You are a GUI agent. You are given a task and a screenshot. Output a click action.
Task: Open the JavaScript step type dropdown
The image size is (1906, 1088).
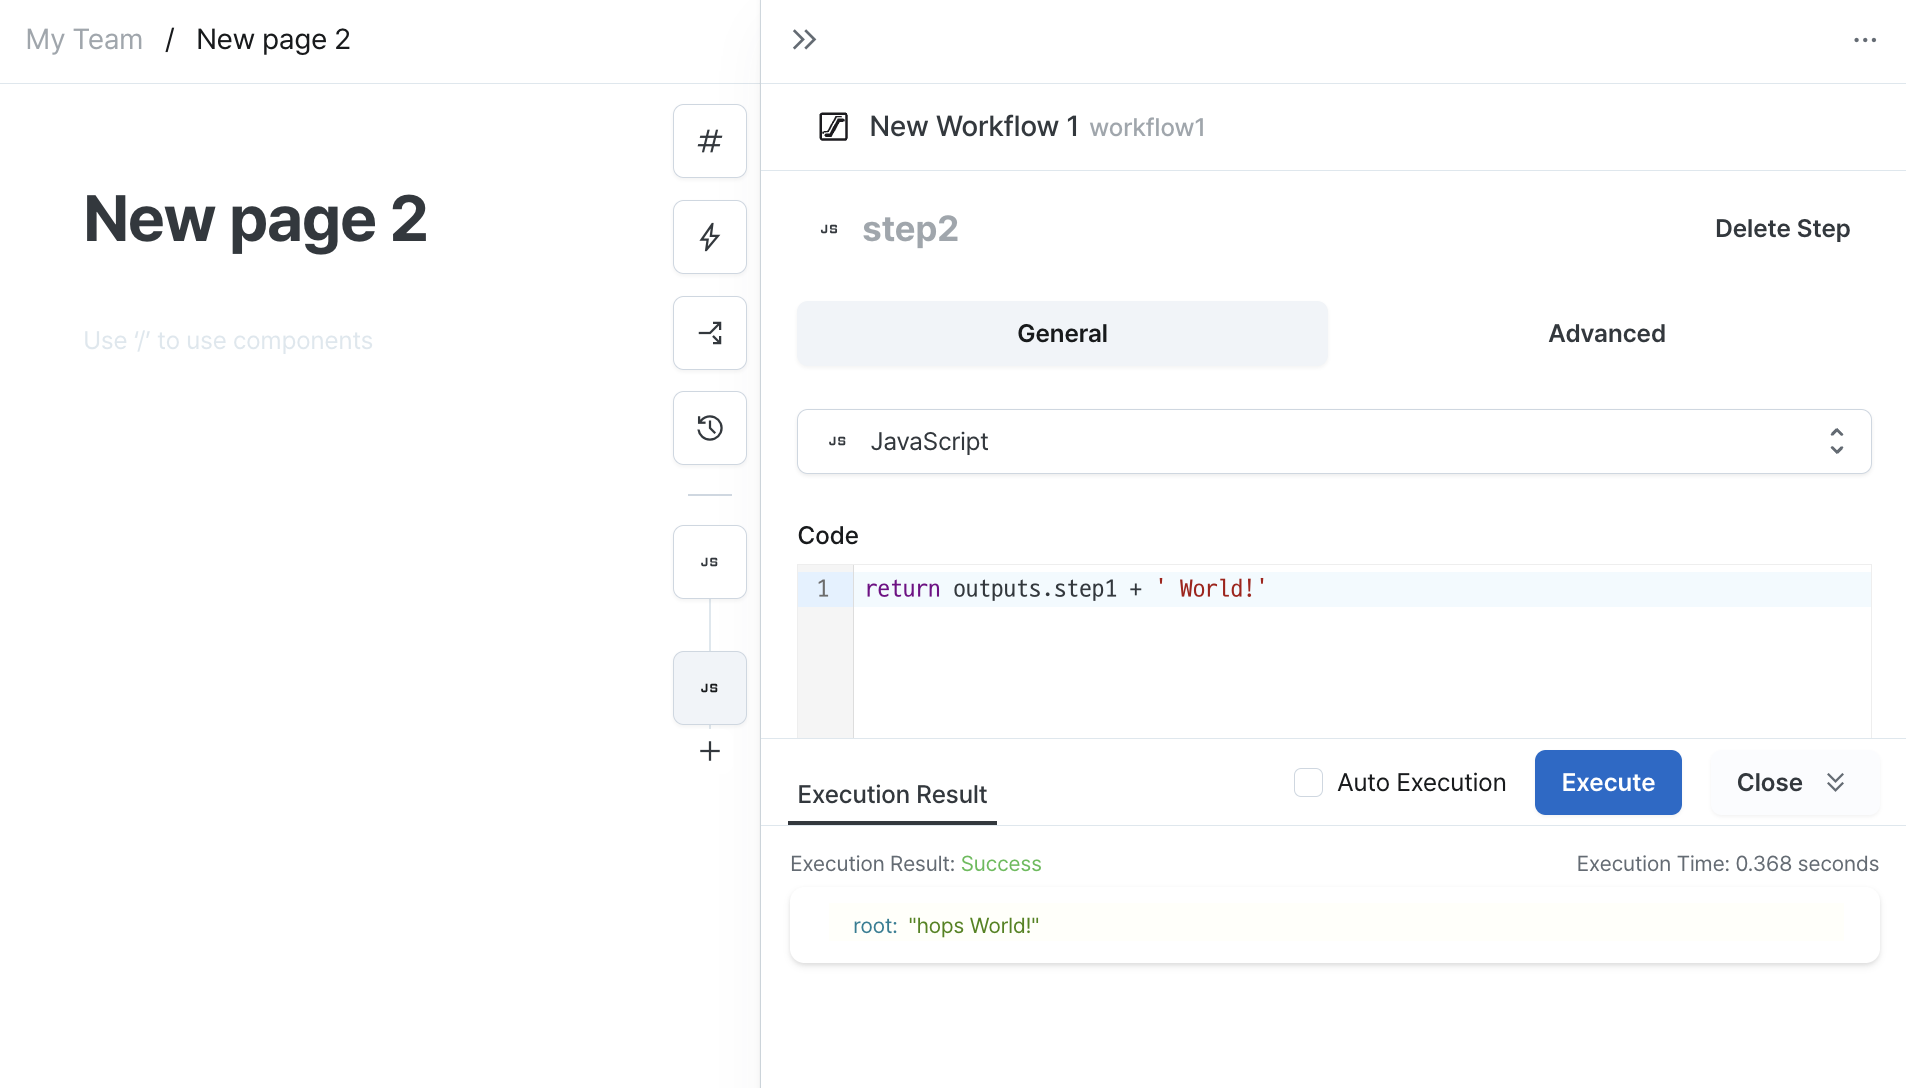[1333, 441]
